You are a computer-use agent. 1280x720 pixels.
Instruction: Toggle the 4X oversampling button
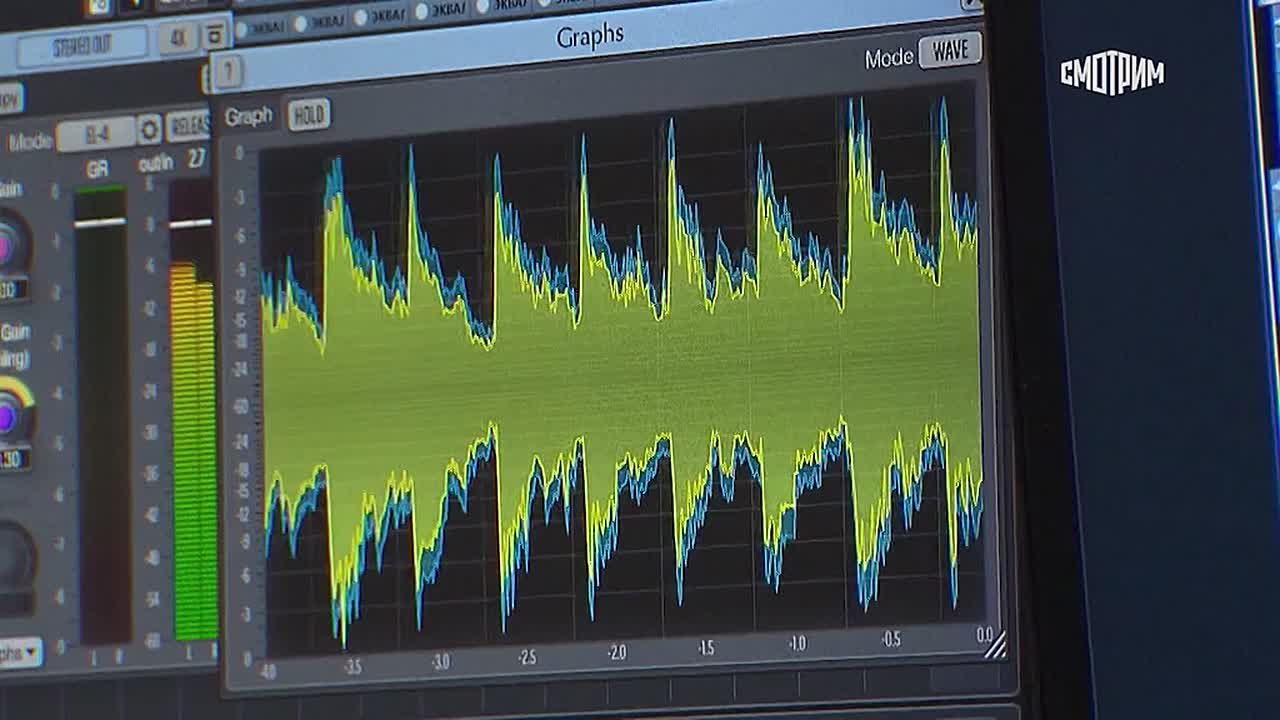coord(178,40)
